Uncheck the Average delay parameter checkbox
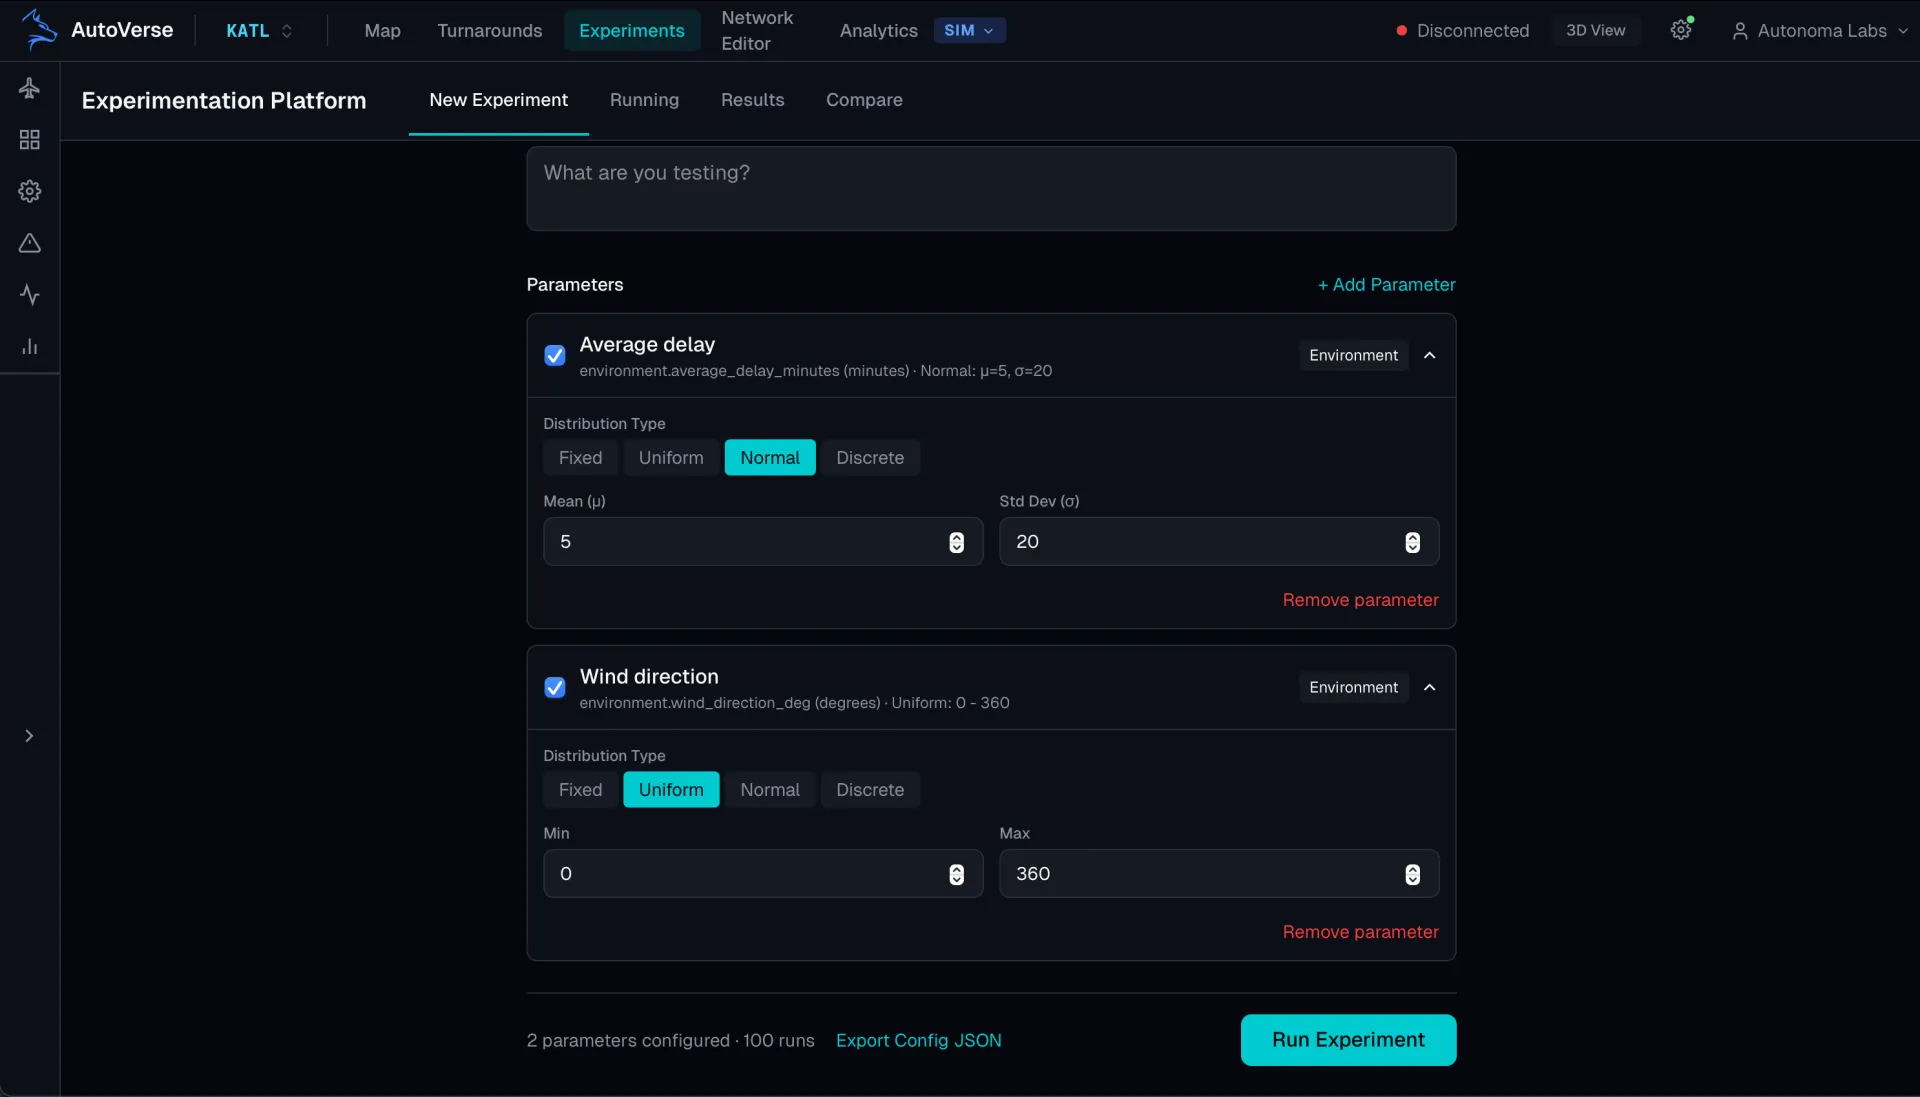The image size is (1920, 1097). coord(554,355)
